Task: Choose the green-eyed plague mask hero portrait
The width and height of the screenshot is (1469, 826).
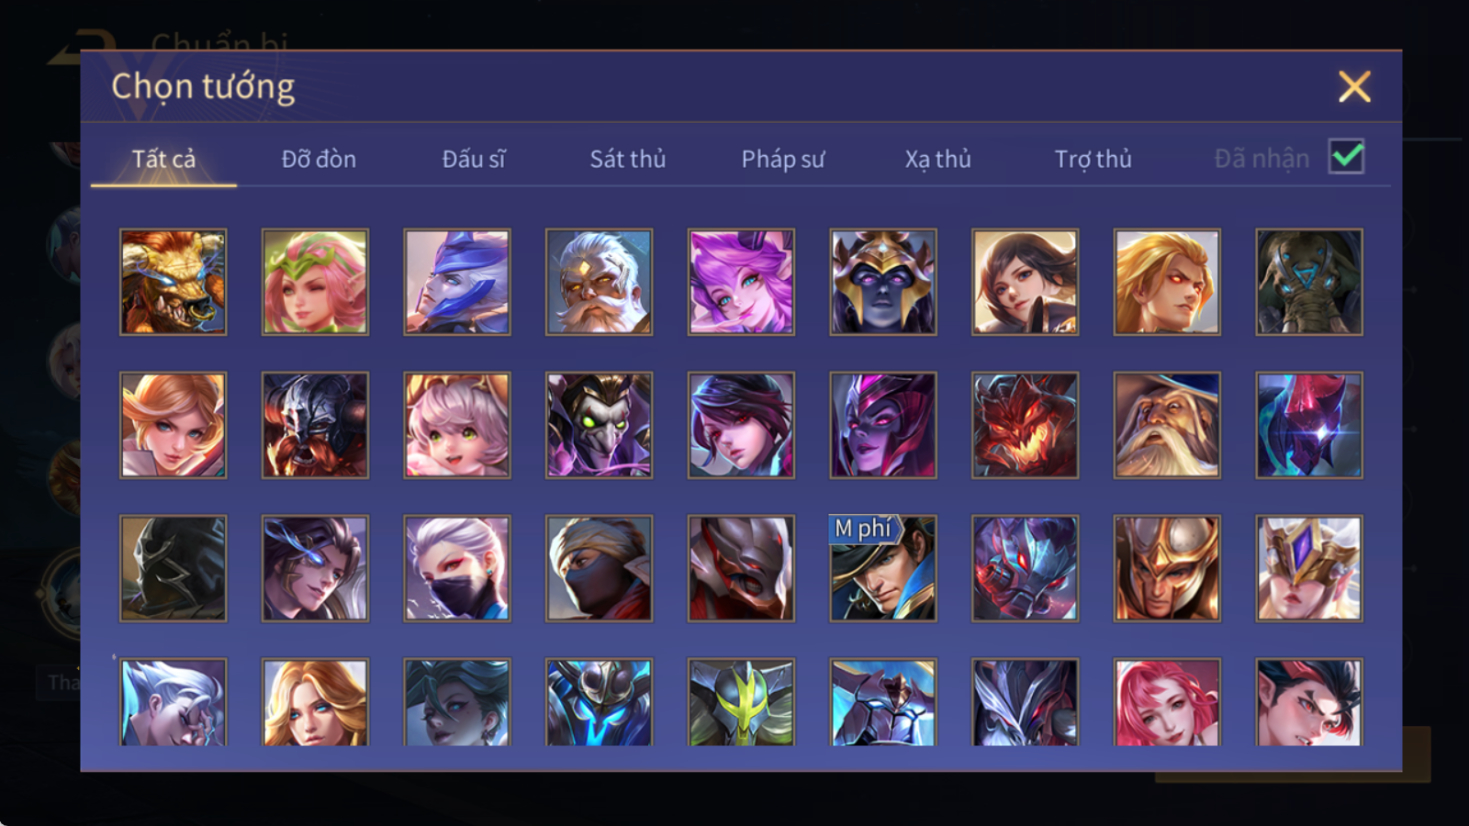Action: point(599,425)
